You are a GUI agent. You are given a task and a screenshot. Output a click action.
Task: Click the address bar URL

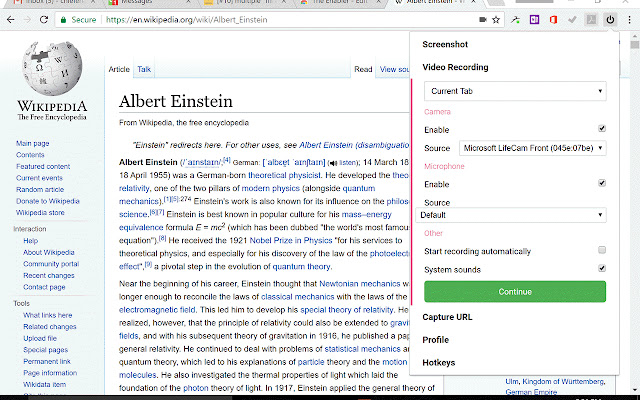tap(187, 20)
